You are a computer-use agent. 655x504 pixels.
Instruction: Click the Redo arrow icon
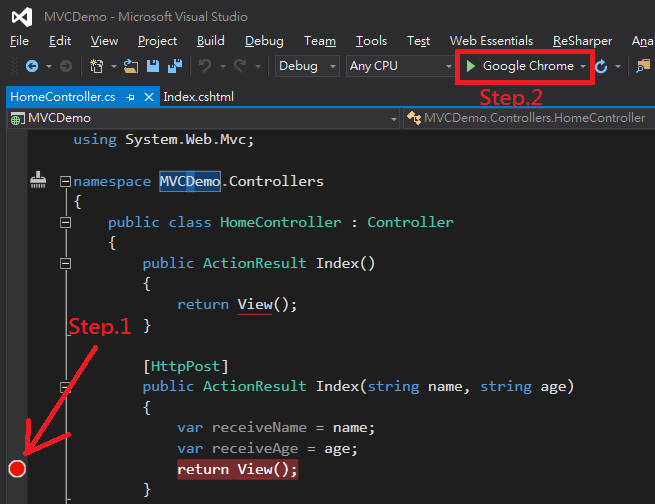pyautogui.click(x=240, y=66)
